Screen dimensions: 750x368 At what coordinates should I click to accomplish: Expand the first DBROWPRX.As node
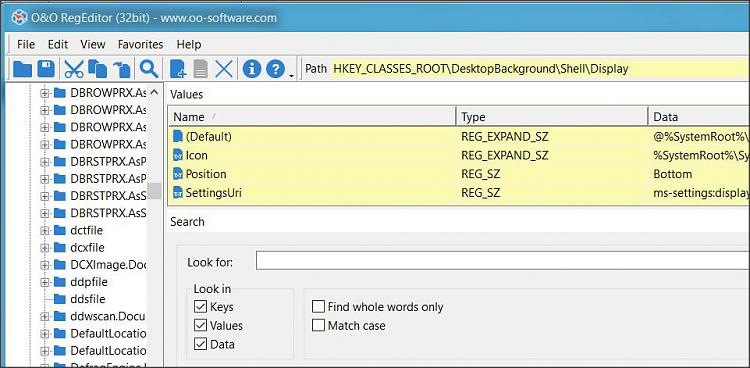coord(45,93)
